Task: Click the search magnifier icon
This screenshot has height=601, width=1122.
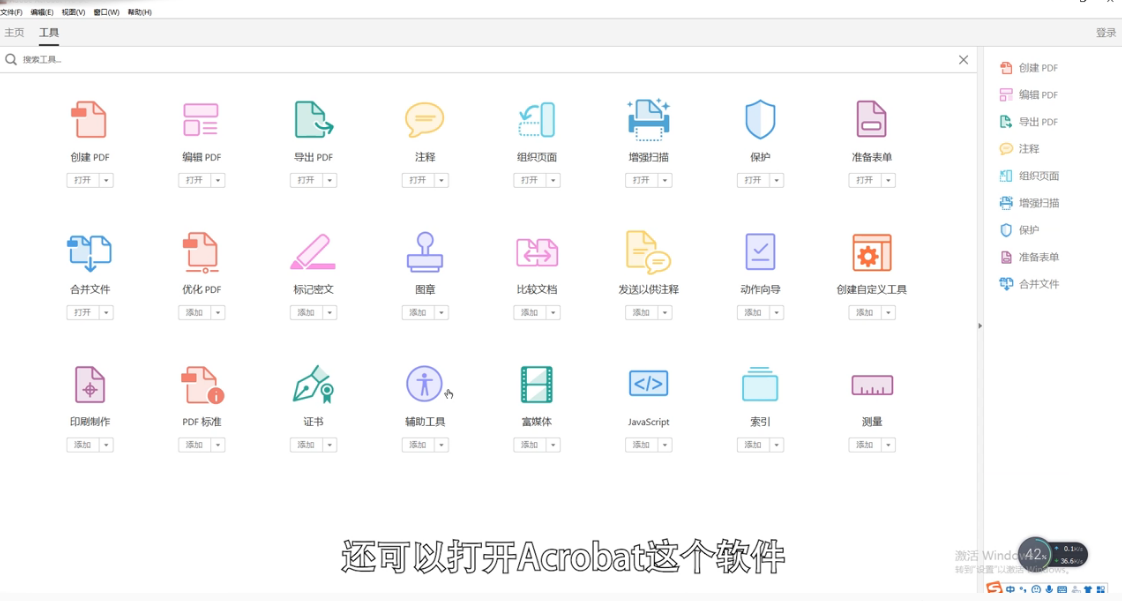Action: coord(11,59)
